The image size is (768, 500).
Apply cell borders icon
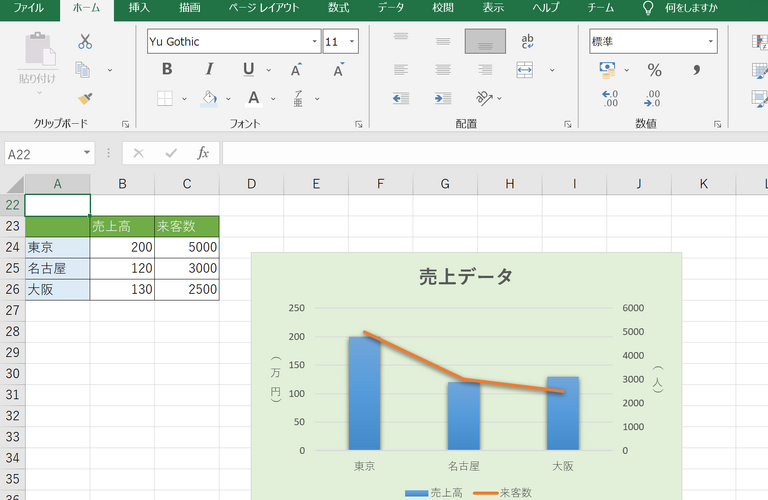click(165, 98)
